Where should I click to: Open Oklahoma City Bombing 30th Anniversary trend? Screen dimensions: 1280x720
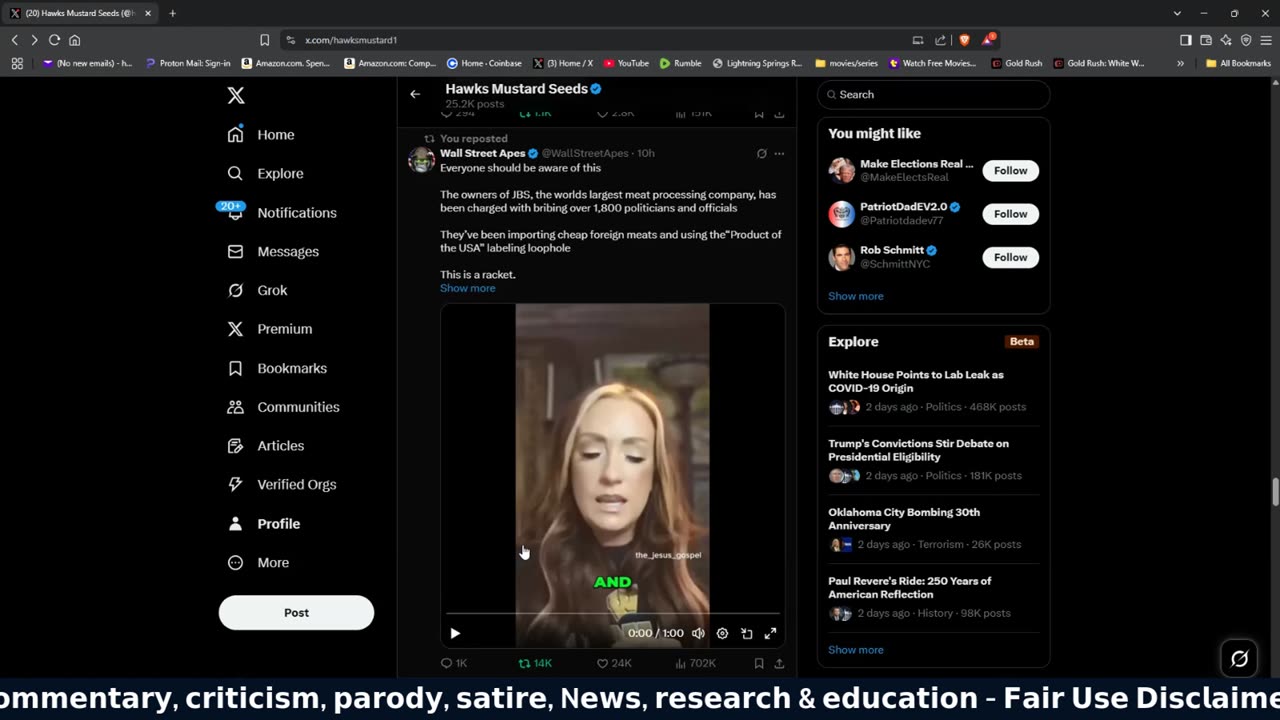coord(933,528)
